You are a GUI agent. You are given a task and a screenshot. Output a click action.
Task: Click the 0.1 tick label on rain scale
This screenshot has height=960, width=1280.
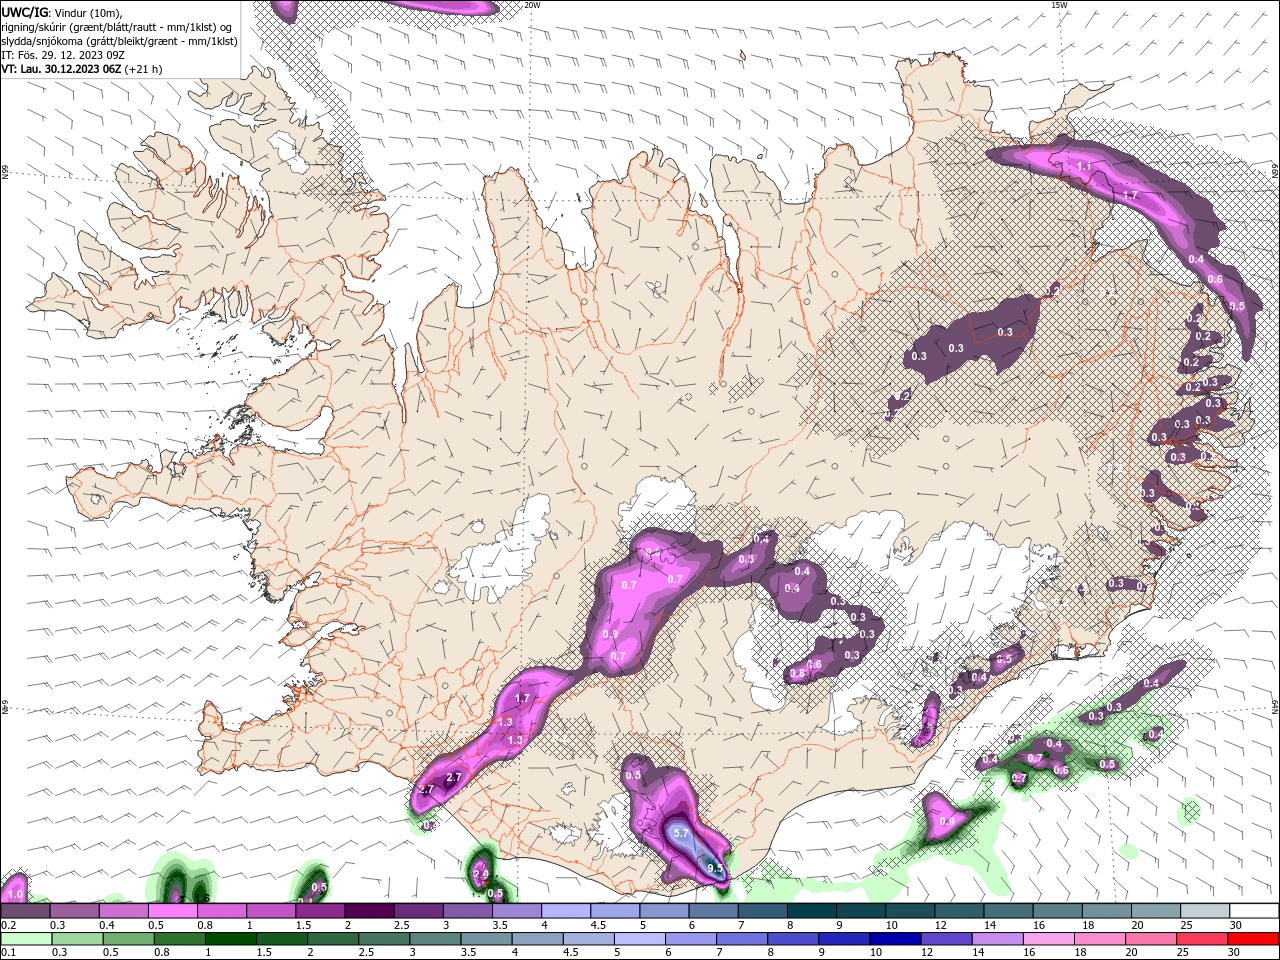pos(7,953)
